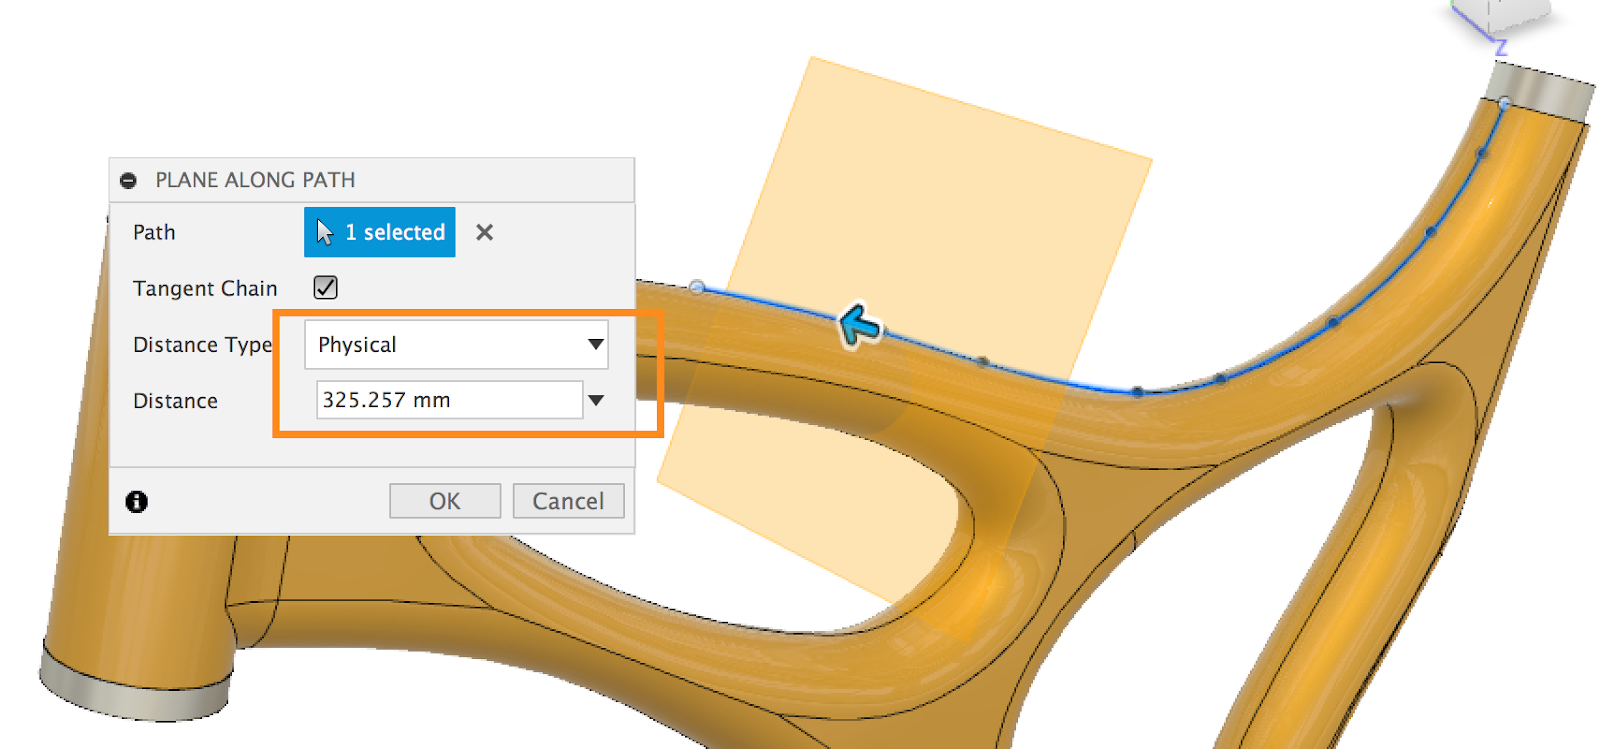This screenshot has width=1600, height=749.
Task: Click the PLANE ALONG PATH dialog title
Action: coord(255,180)
